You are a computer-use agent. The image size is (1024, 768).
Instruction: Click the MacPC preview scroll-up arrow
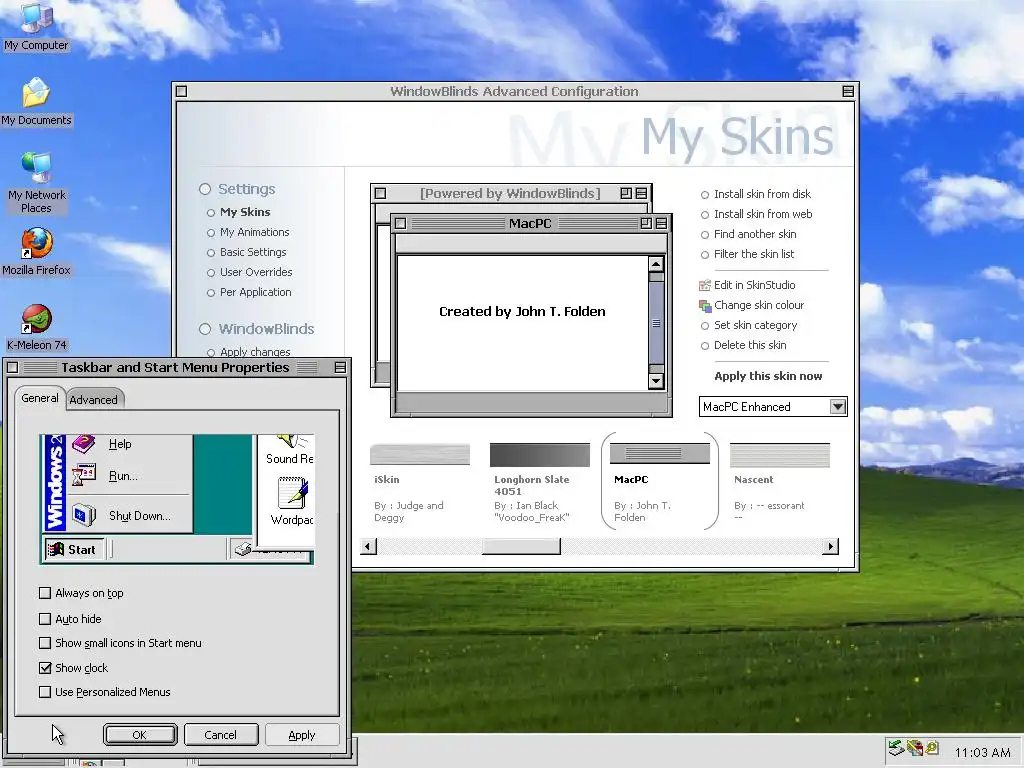[x=656, y=264]
